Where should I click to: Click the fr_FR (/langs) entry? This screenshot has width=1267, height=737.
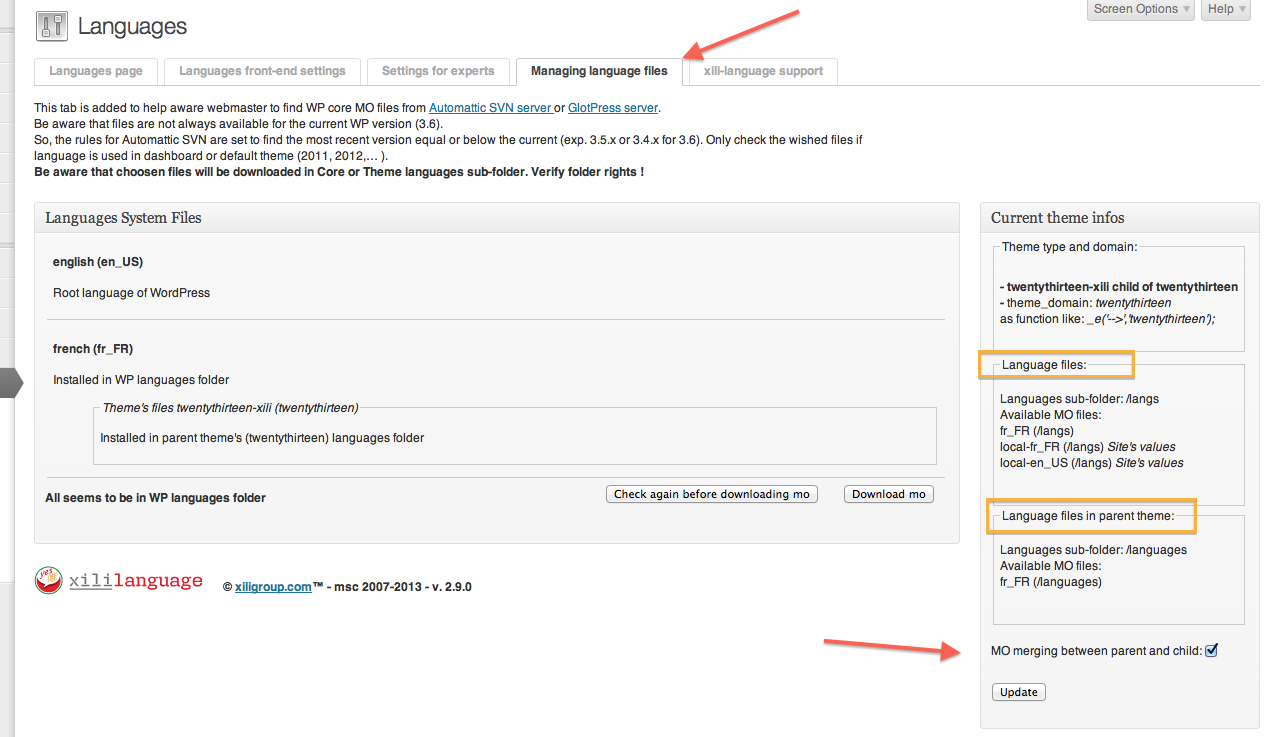(x=1037, y=431)
